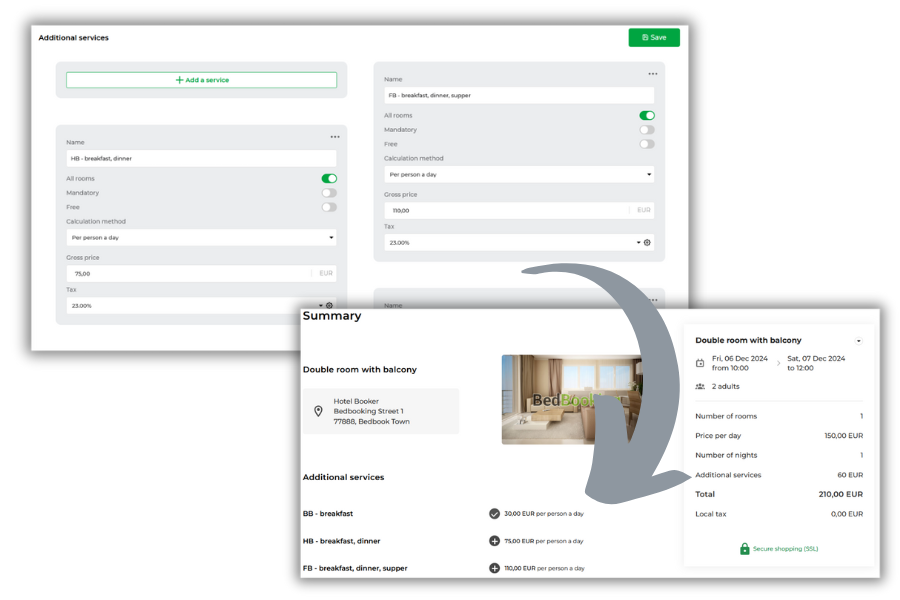Add a service with the plus button
The width and height of the screenshot is (900, 600).
pyautogui.click(x=201, y=80)
